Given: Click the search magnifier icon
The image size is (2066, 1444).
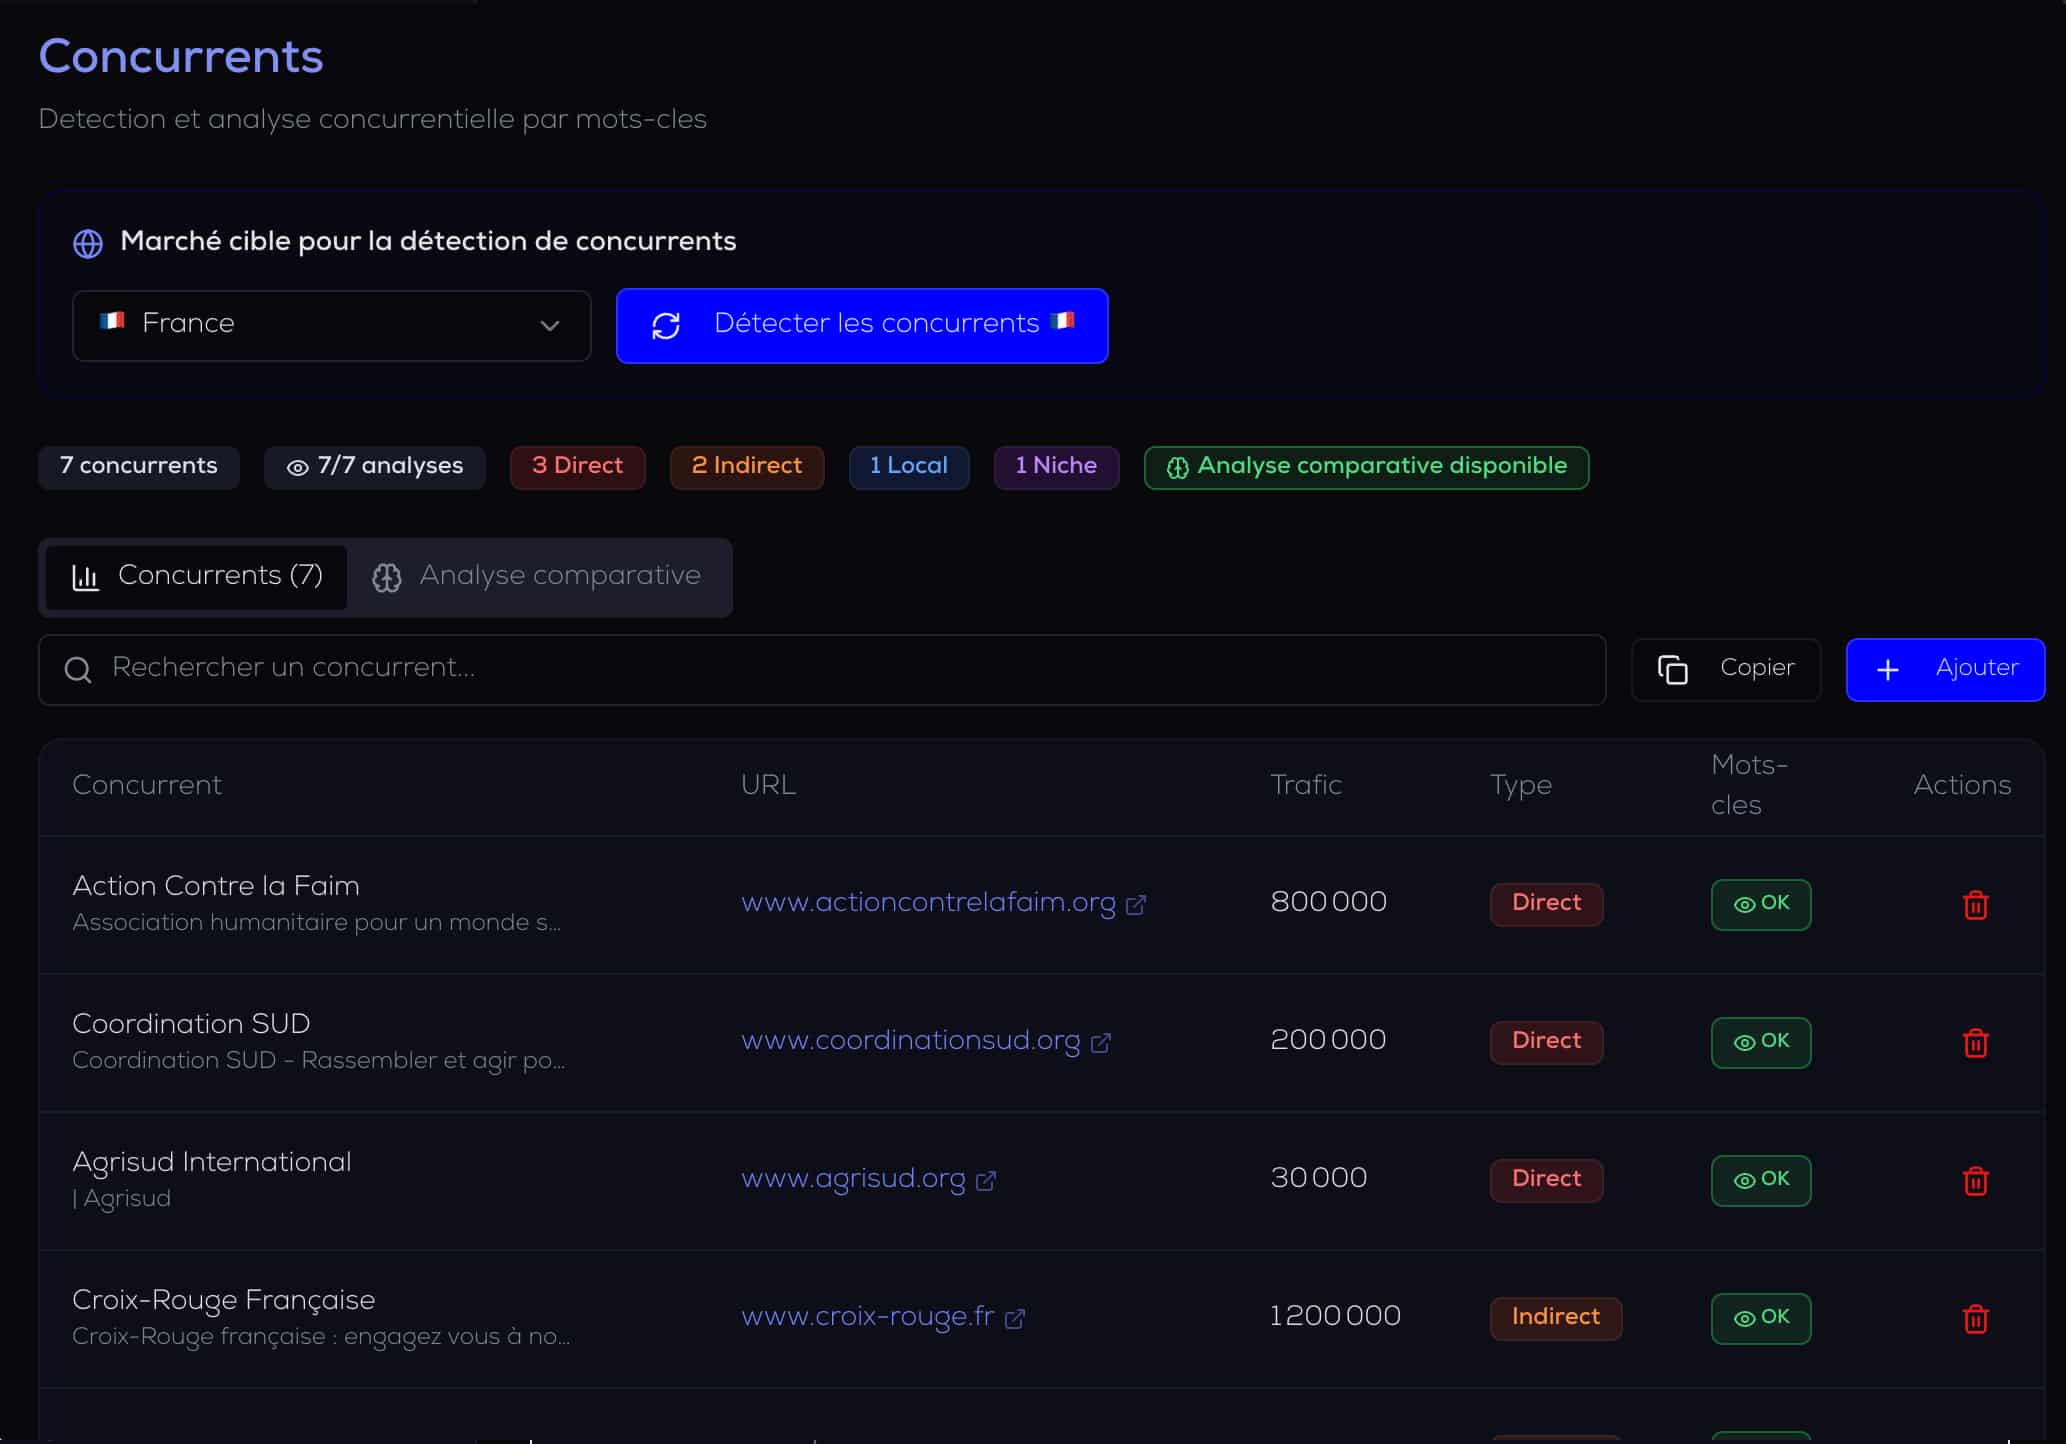Looking at the screenshot, I should pyautogui.click(x=78, y=670).
